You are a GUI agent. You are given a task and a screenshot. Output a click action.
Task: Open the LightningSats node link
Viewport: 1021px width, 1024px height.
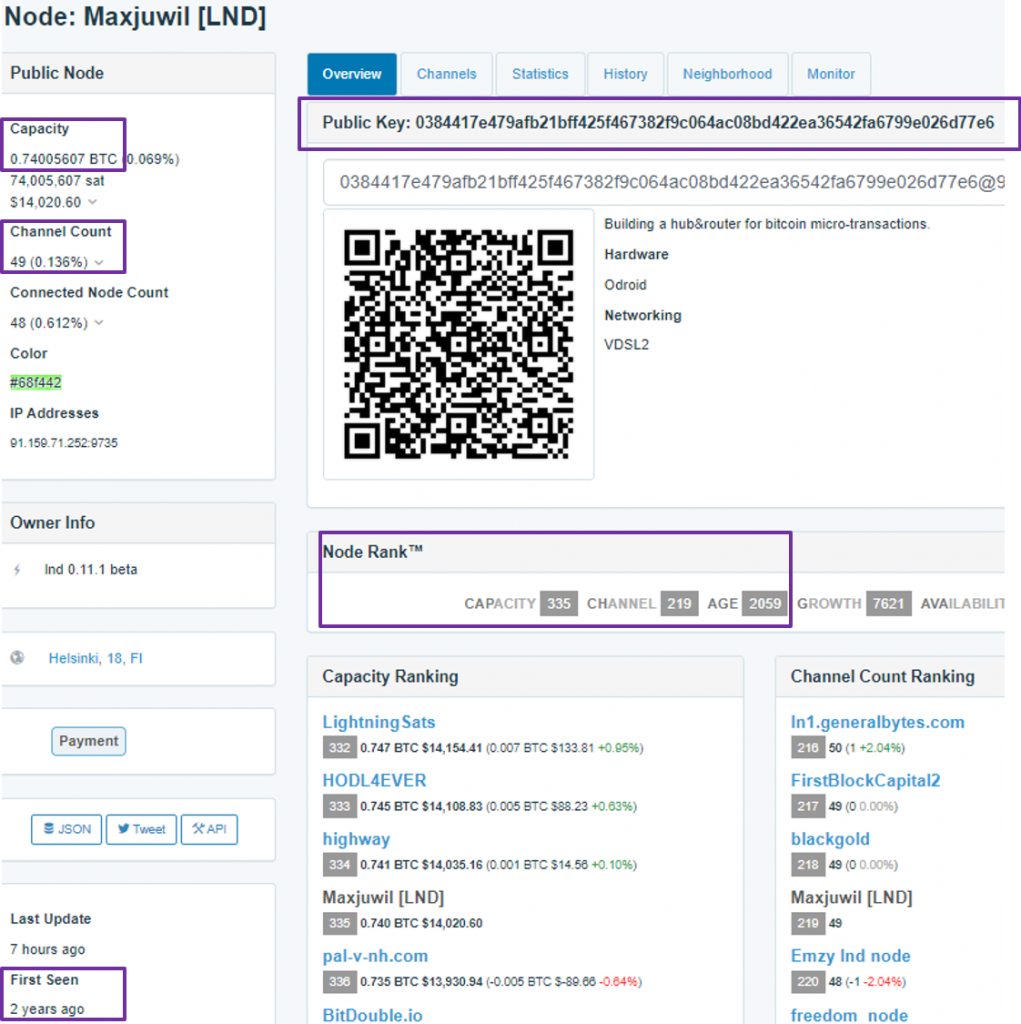[x=379, y=722]
